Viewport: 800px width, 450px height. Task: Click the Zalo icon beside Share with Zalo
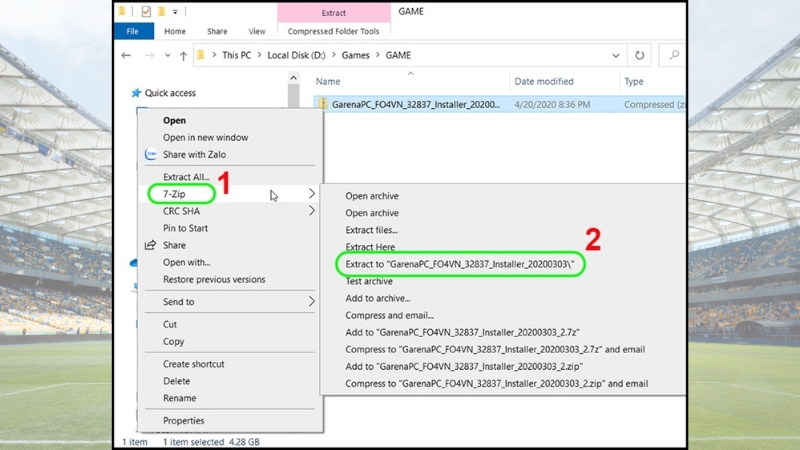(x=151, y=155)
